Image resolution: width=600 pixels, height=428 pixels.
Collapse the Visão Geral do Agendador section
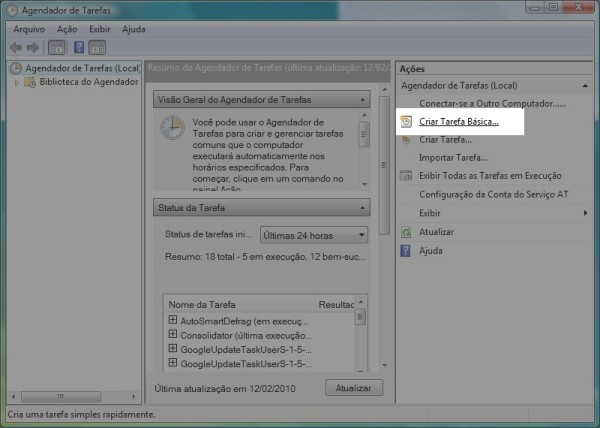click(363, 100)
